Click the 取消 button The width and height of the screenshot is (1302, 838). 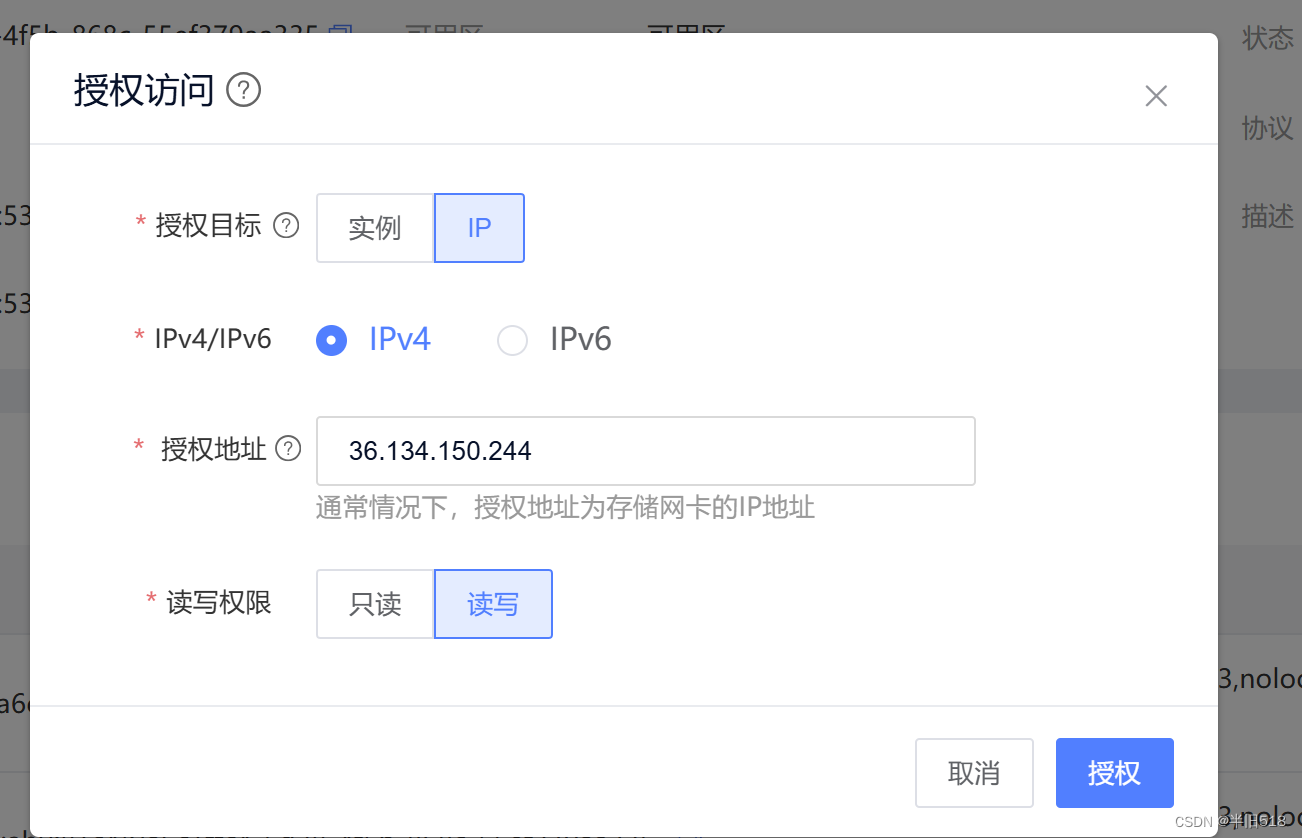[974, 773]
